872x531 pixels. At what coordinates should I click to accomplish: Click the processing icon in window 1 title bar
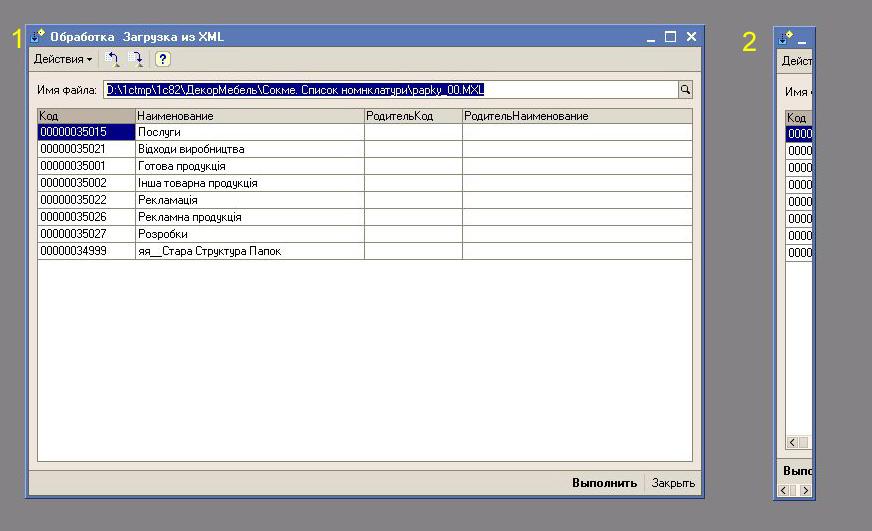(x=38, y=36)
